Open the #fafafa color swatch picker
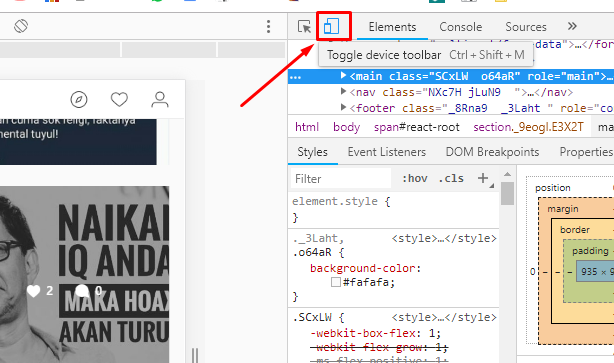This screenshot has height=363, width=614. tap(336, 282)
